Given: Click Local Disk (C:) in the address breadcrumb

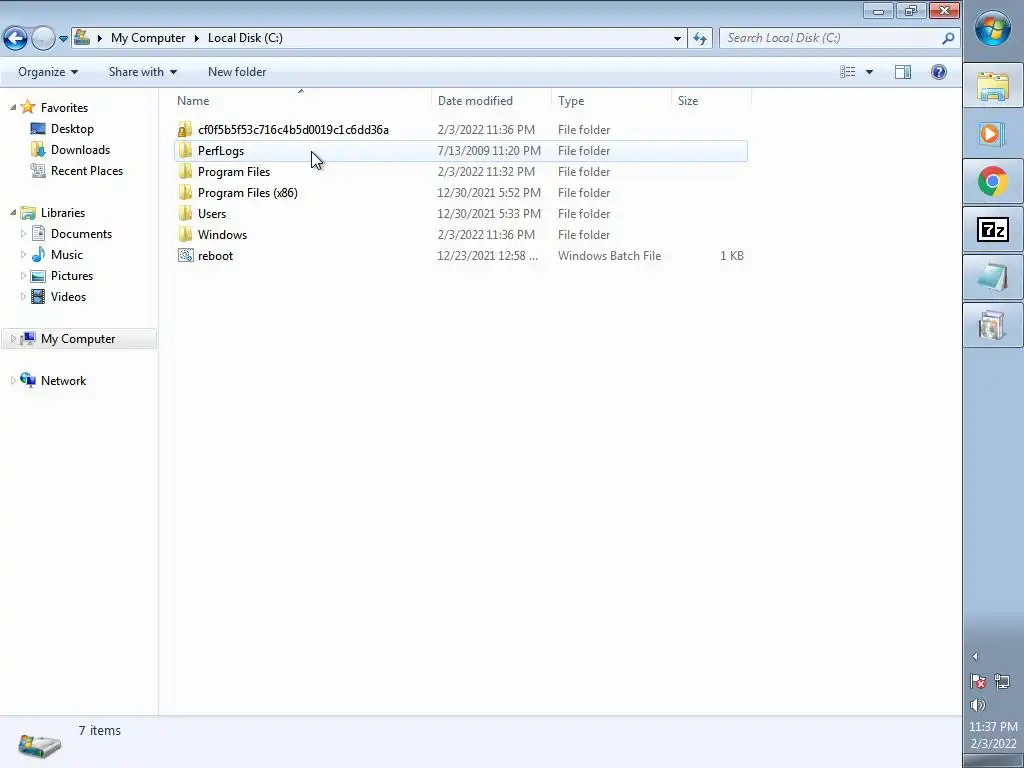Looking at the screenshot, I should click(245, 38).
